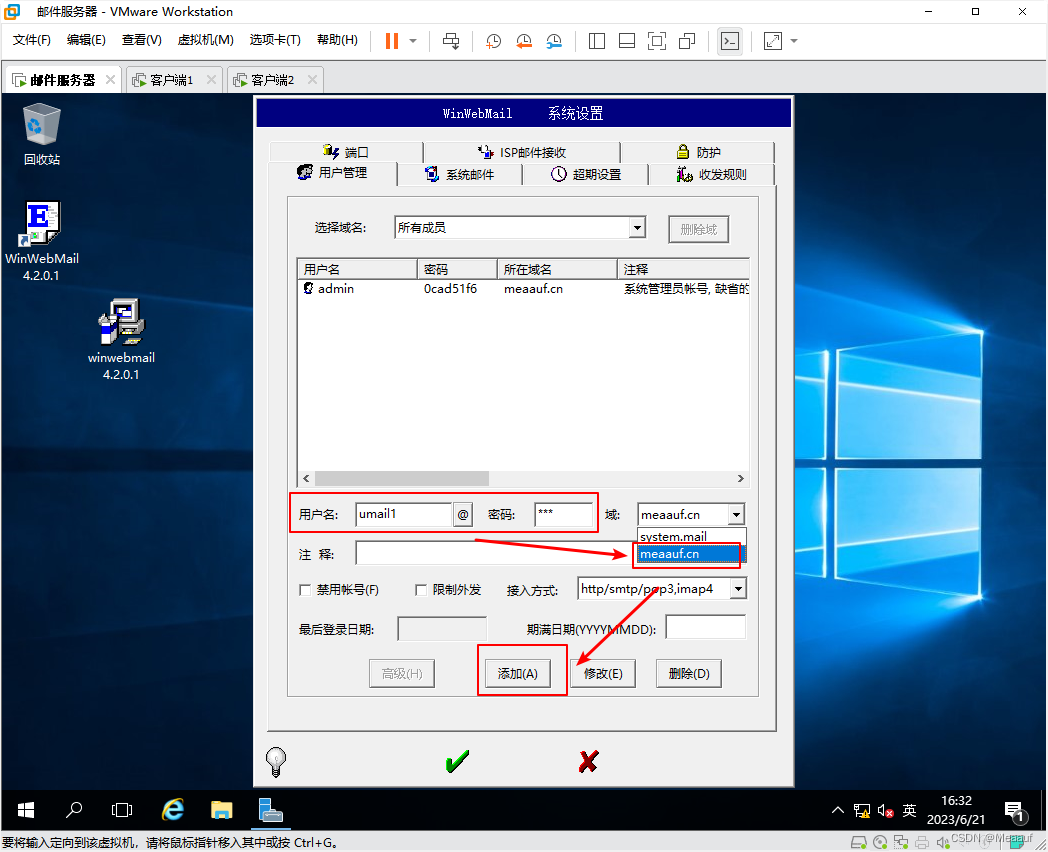Screen dimensions: 1048x852
Task: Select the 回收站 desktop icon
Action: tap(41, 134)
